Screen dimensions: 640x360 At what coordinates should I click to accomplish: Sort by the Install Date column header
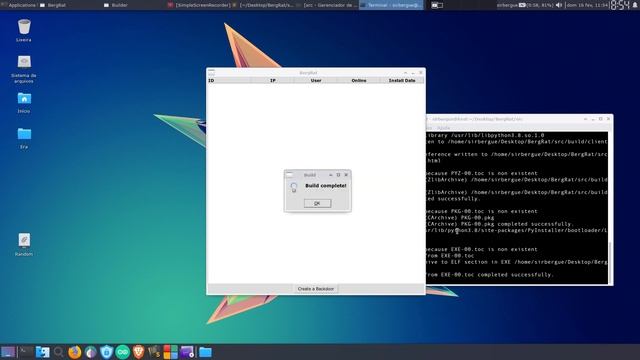[x=402, y=80]
